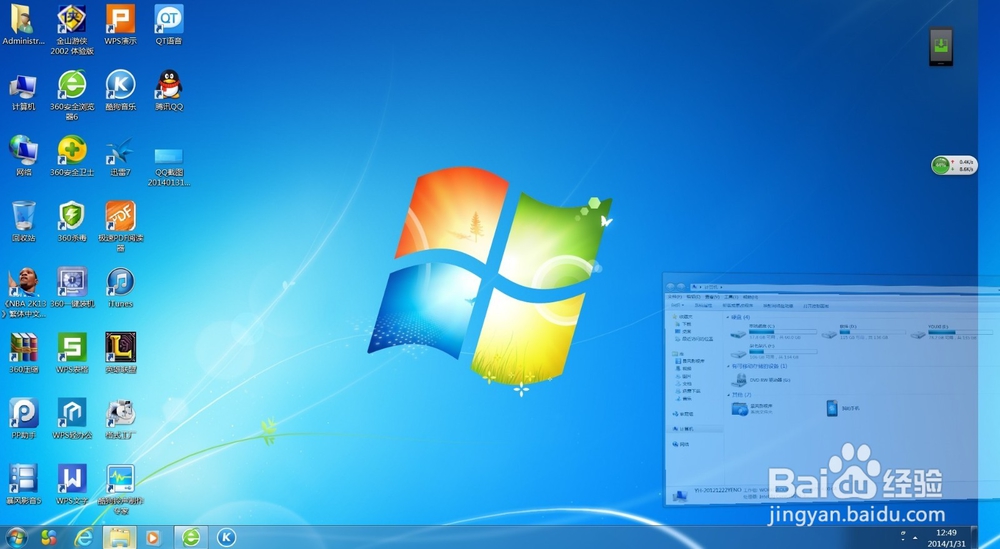Open 360一键装机 desktop shortcut
Screen dimensions: 1000x549
(x=72, y=288)
